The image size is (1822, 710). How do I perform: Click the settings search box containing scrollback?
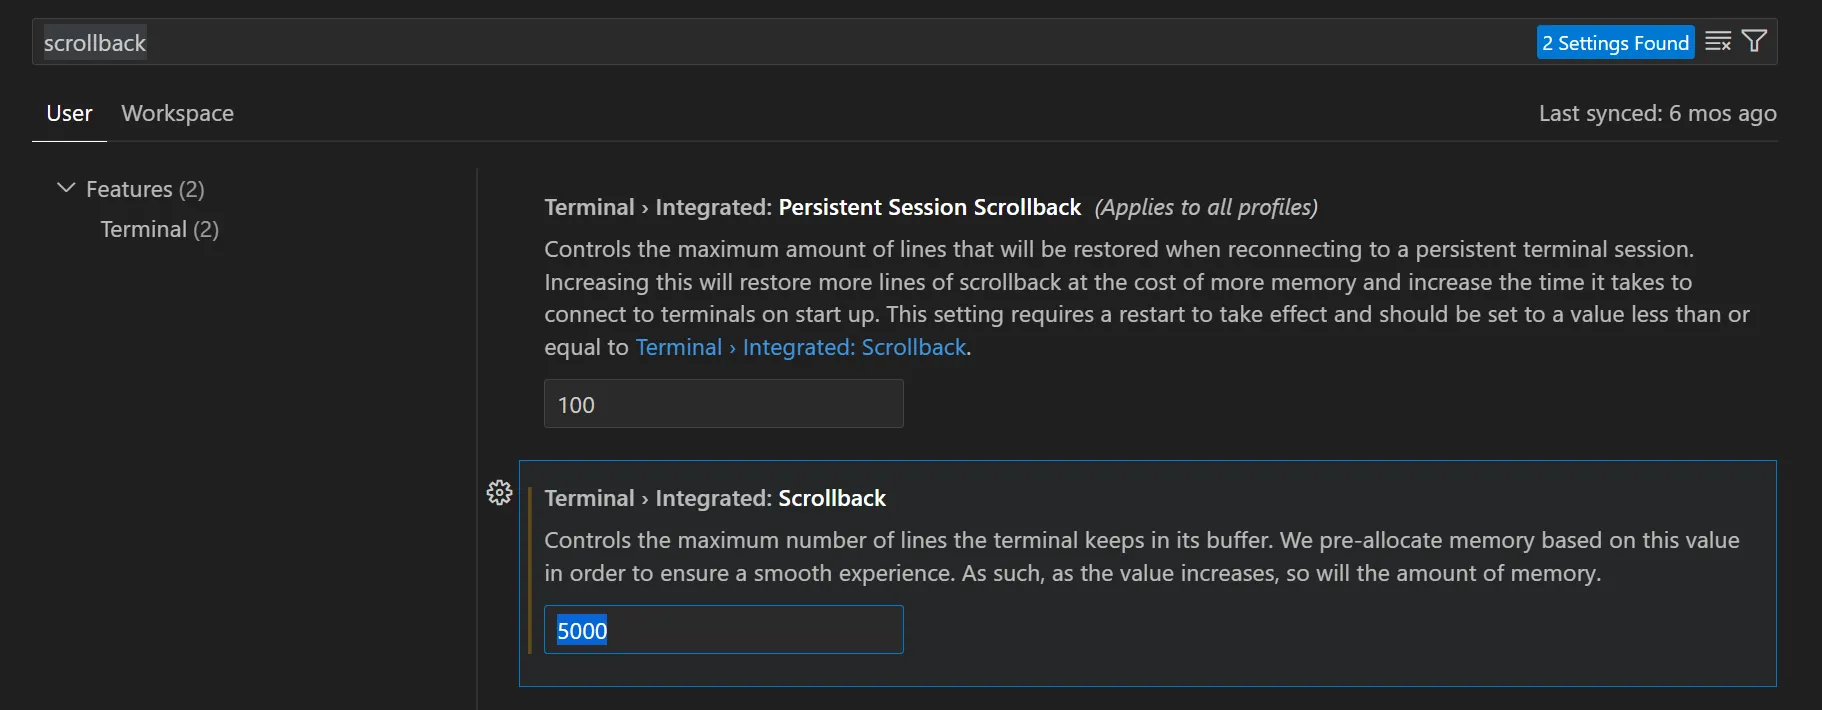coord(780,42)
